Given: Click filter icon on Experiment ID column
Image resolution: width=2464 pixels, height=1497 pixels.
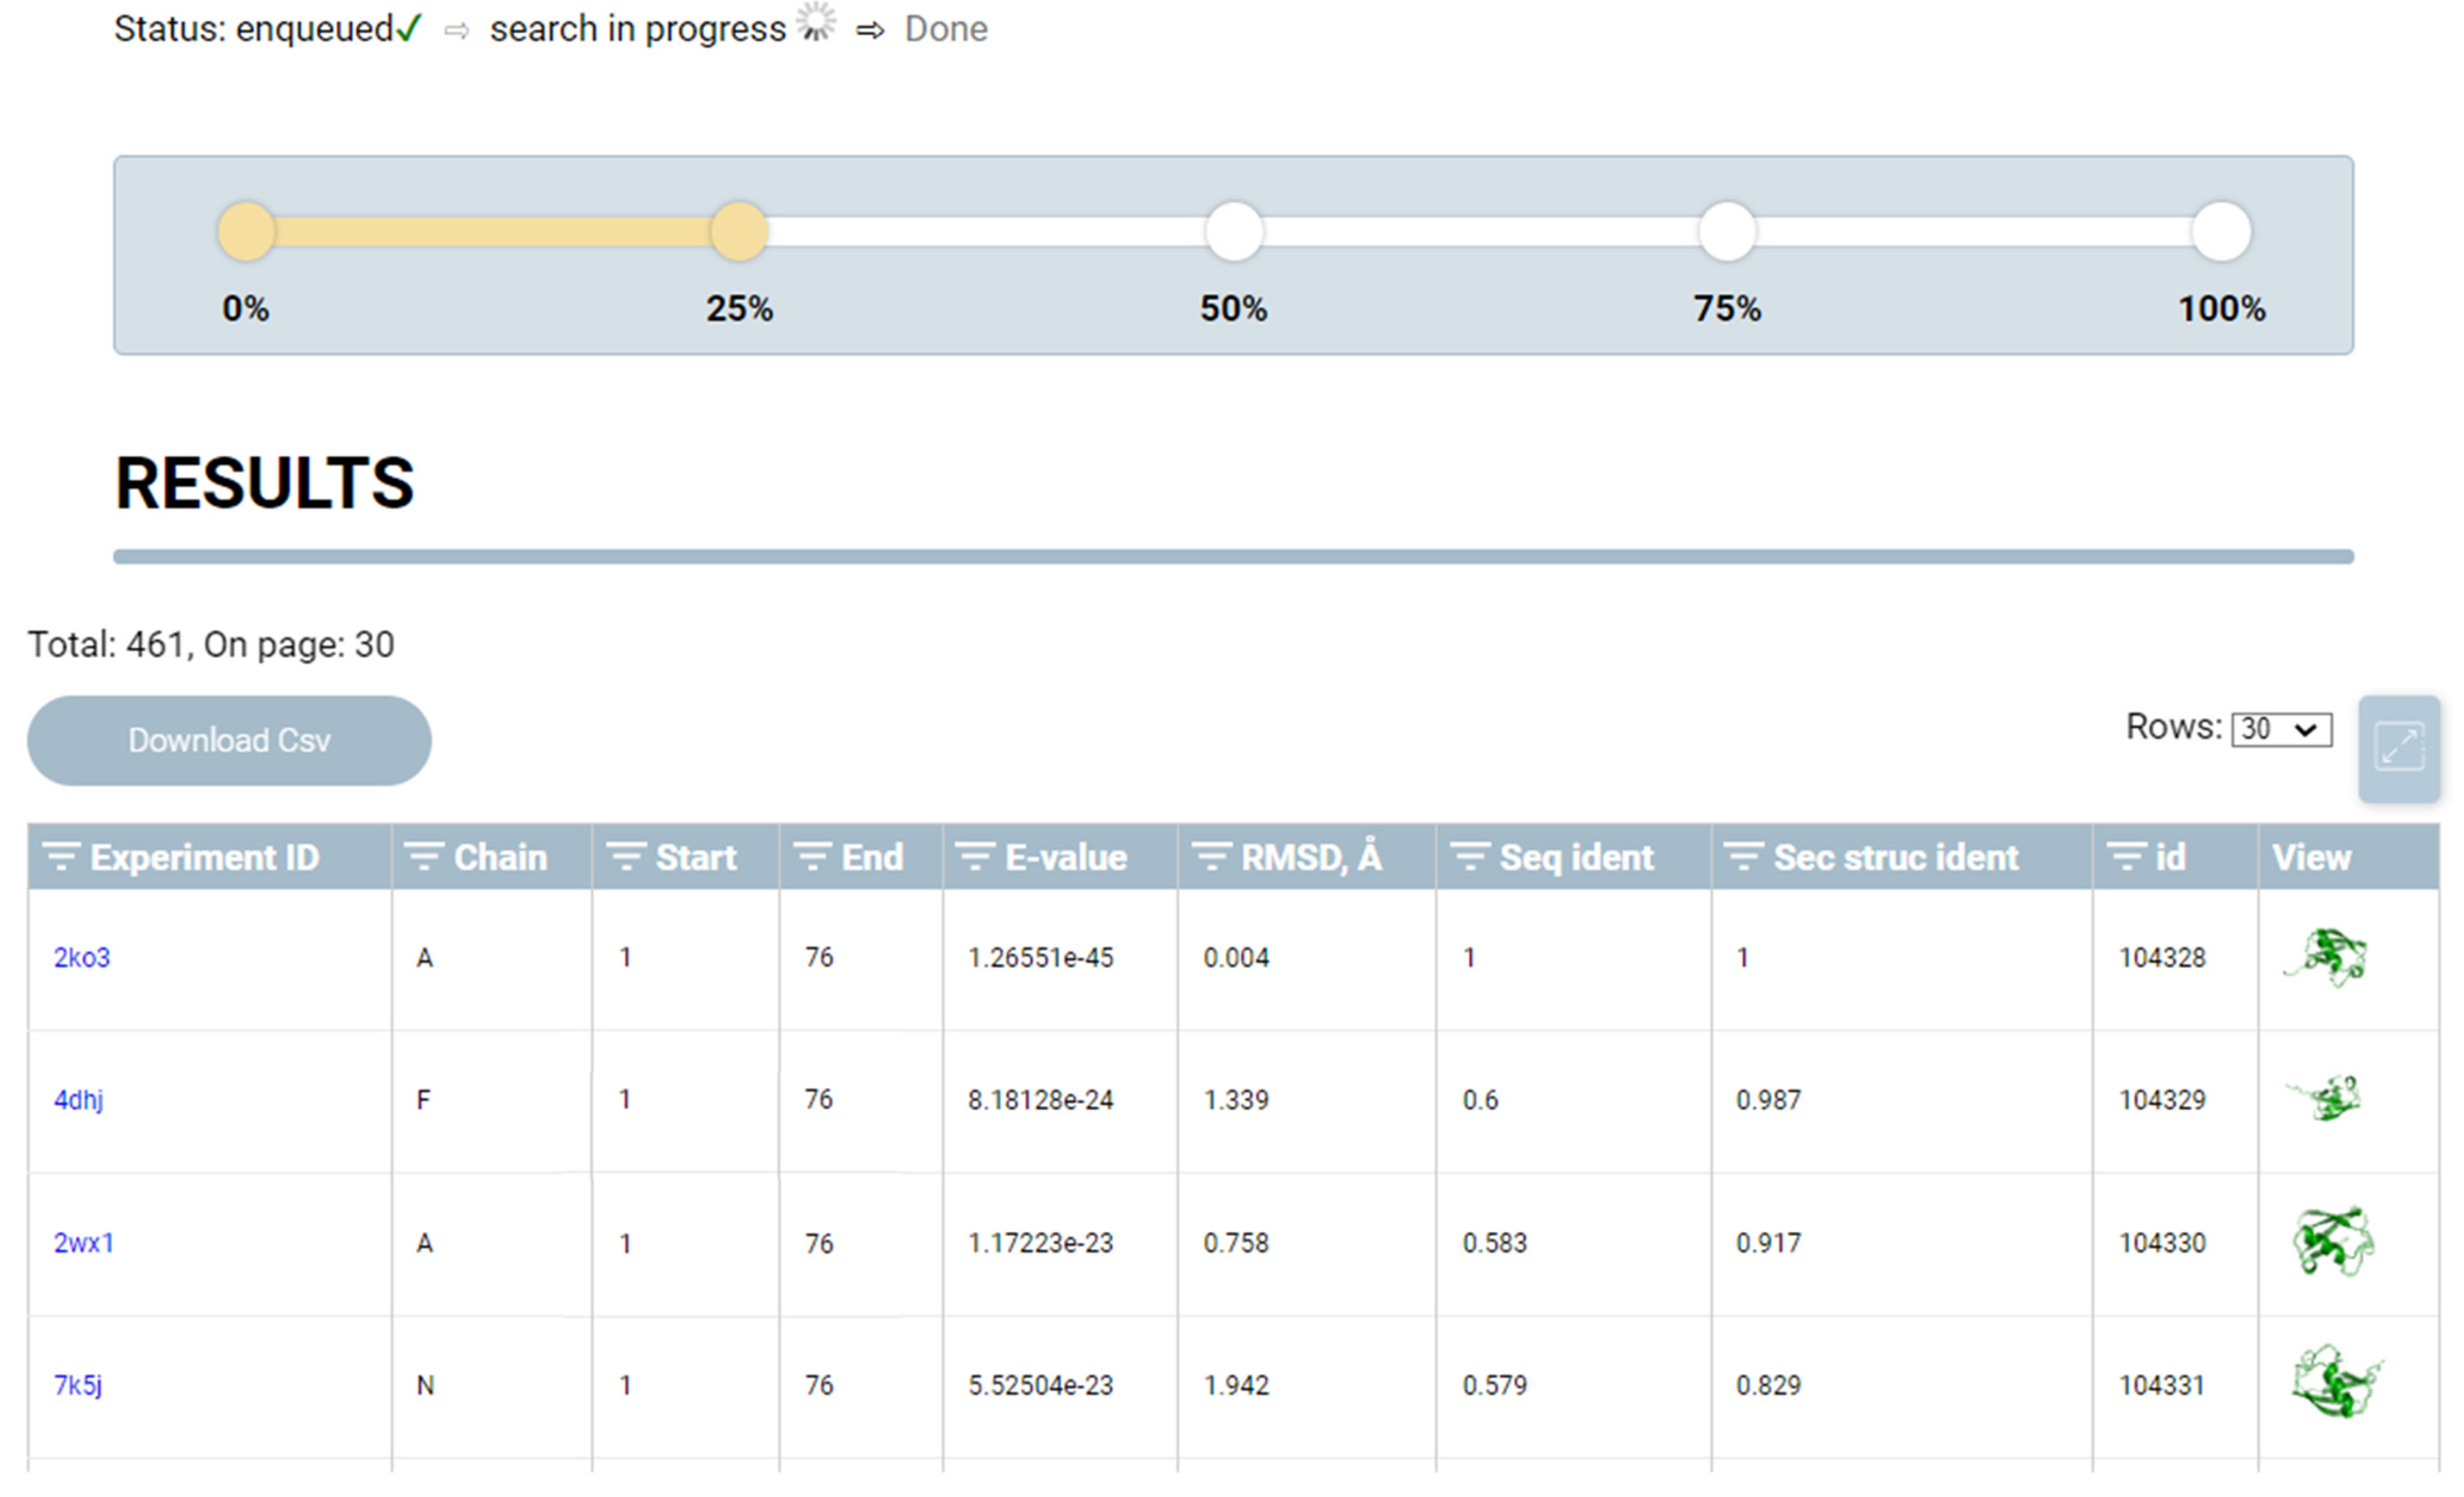Looking at the screenshot, I should [61, 857].
